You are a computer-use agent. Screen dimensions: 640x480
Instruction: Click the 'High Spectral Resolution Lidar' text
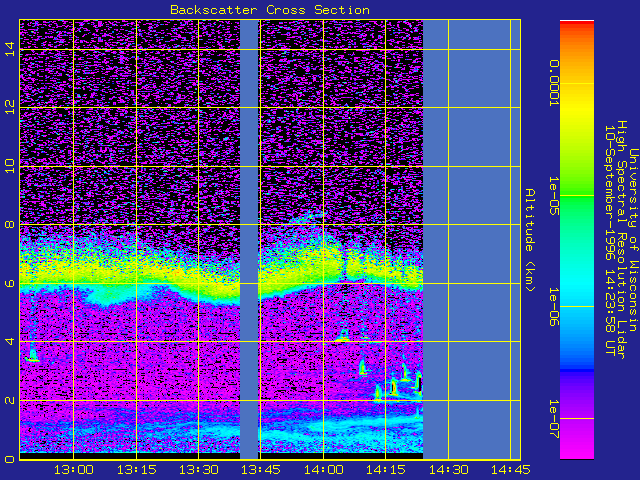pos(621,240)
